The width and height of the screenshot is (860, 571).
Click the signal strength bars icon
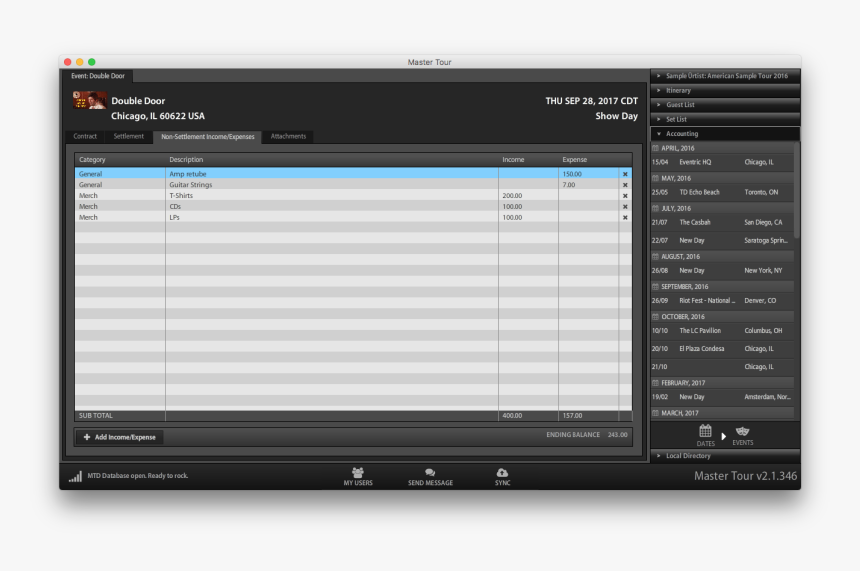point(75,476)
